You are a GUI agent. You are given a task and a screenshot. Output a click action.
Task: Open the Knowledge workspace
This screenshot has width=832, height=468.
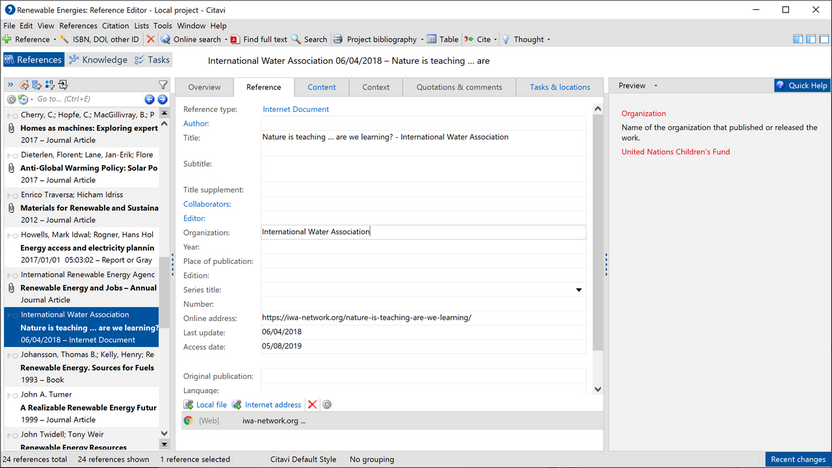[x=99, y=59]
